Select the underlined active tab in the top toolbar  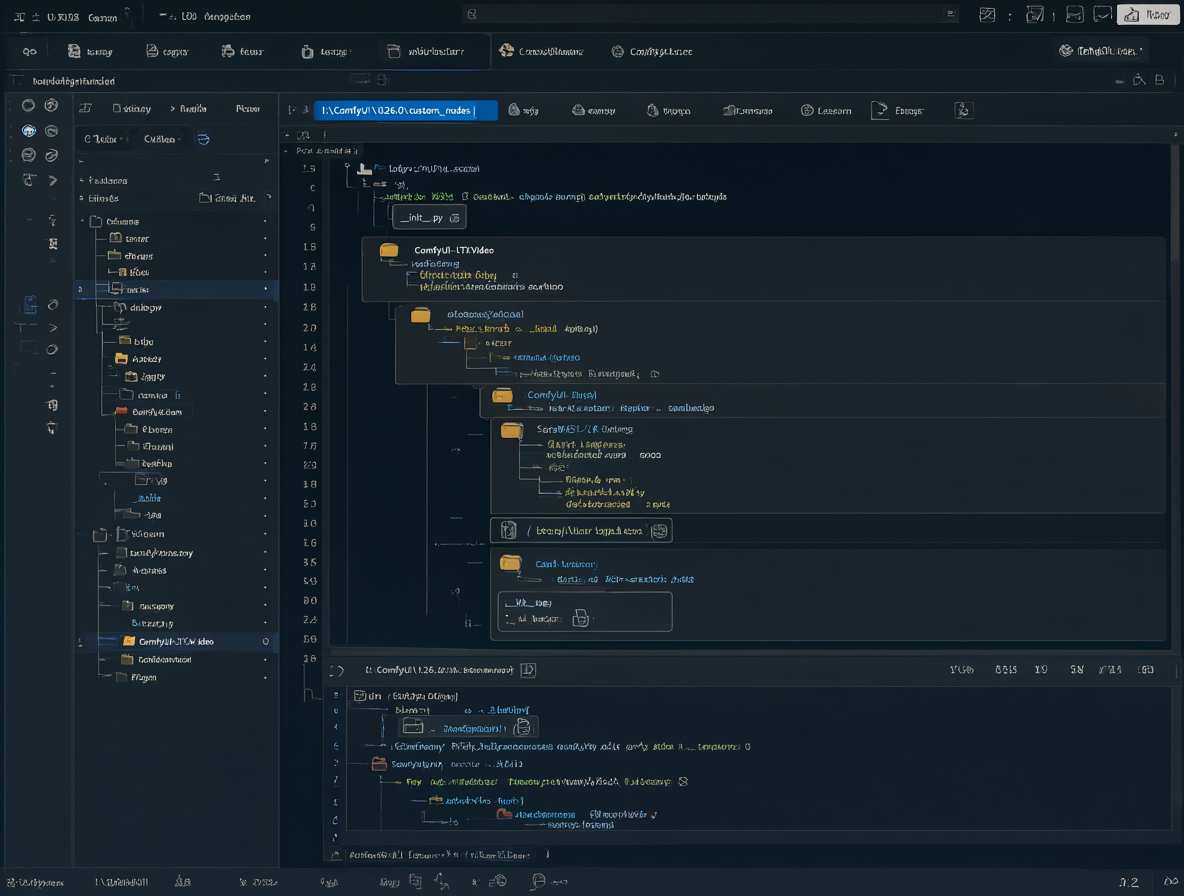[434, 51]
